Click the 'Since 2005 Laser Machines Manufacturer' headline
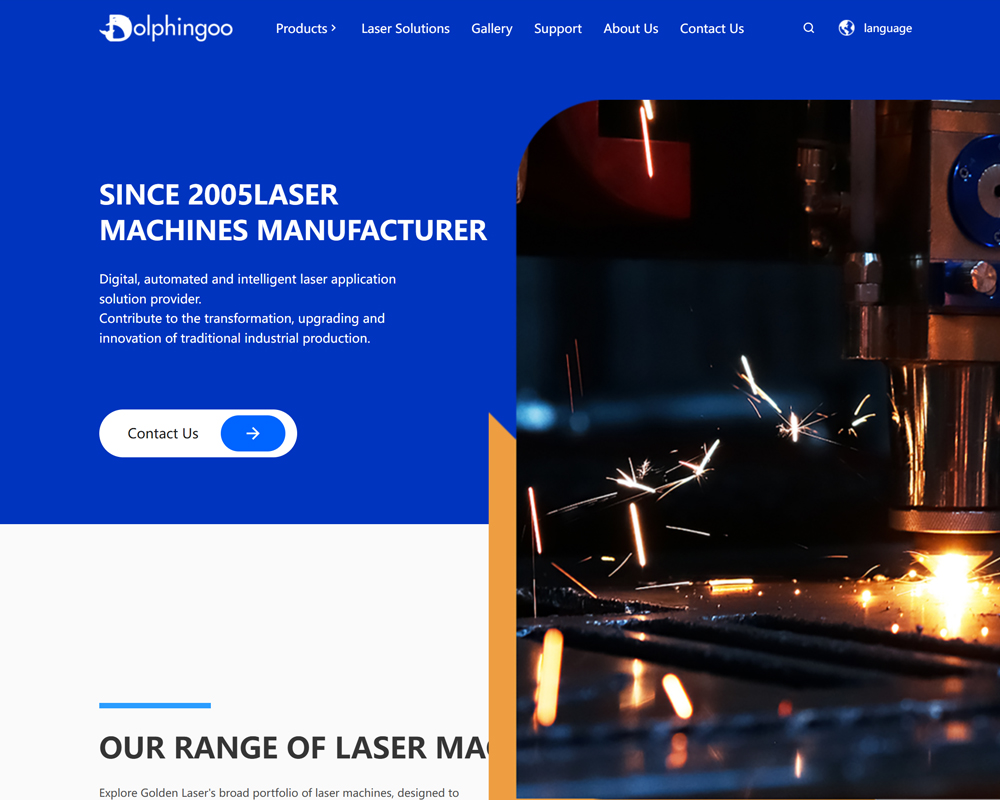This screenshot has width=1000, height=800. pos(292,212)
